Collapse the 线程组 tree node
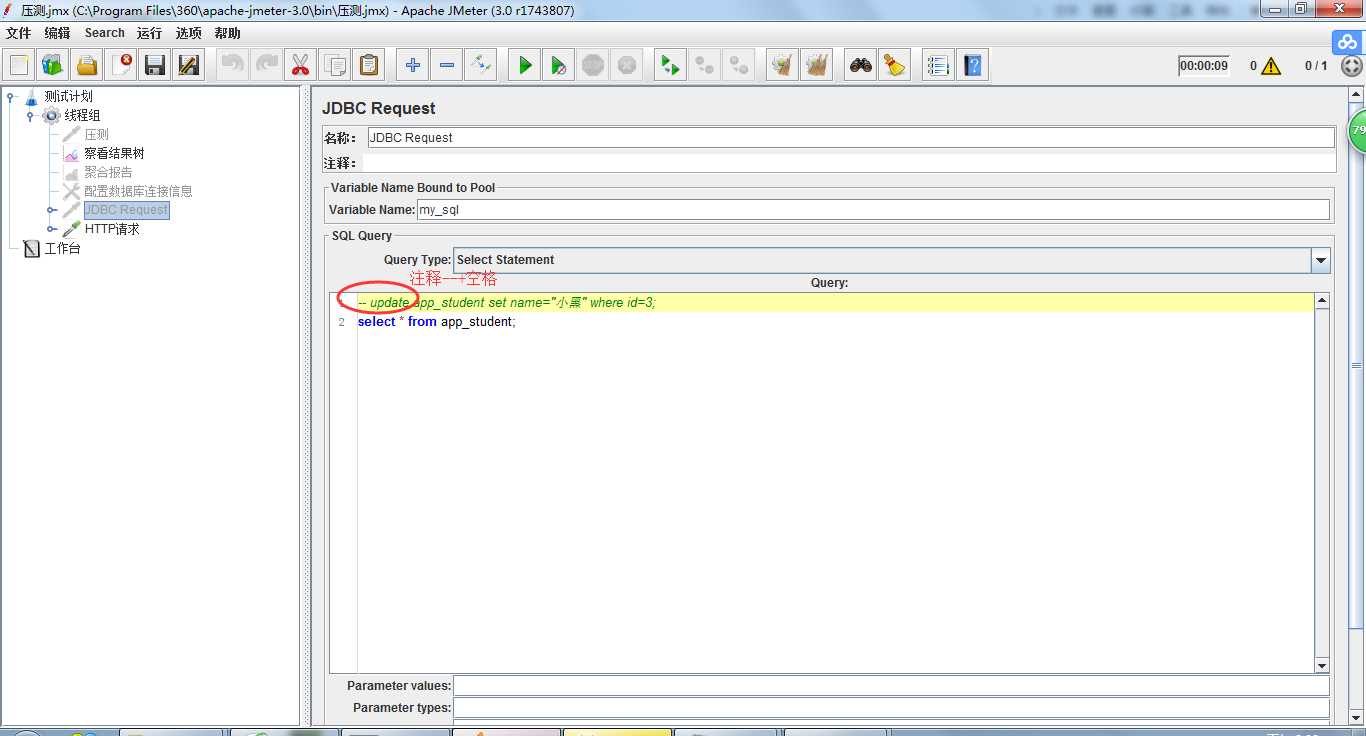Viewport: 1366px width, 736px height. pos(31,116)
